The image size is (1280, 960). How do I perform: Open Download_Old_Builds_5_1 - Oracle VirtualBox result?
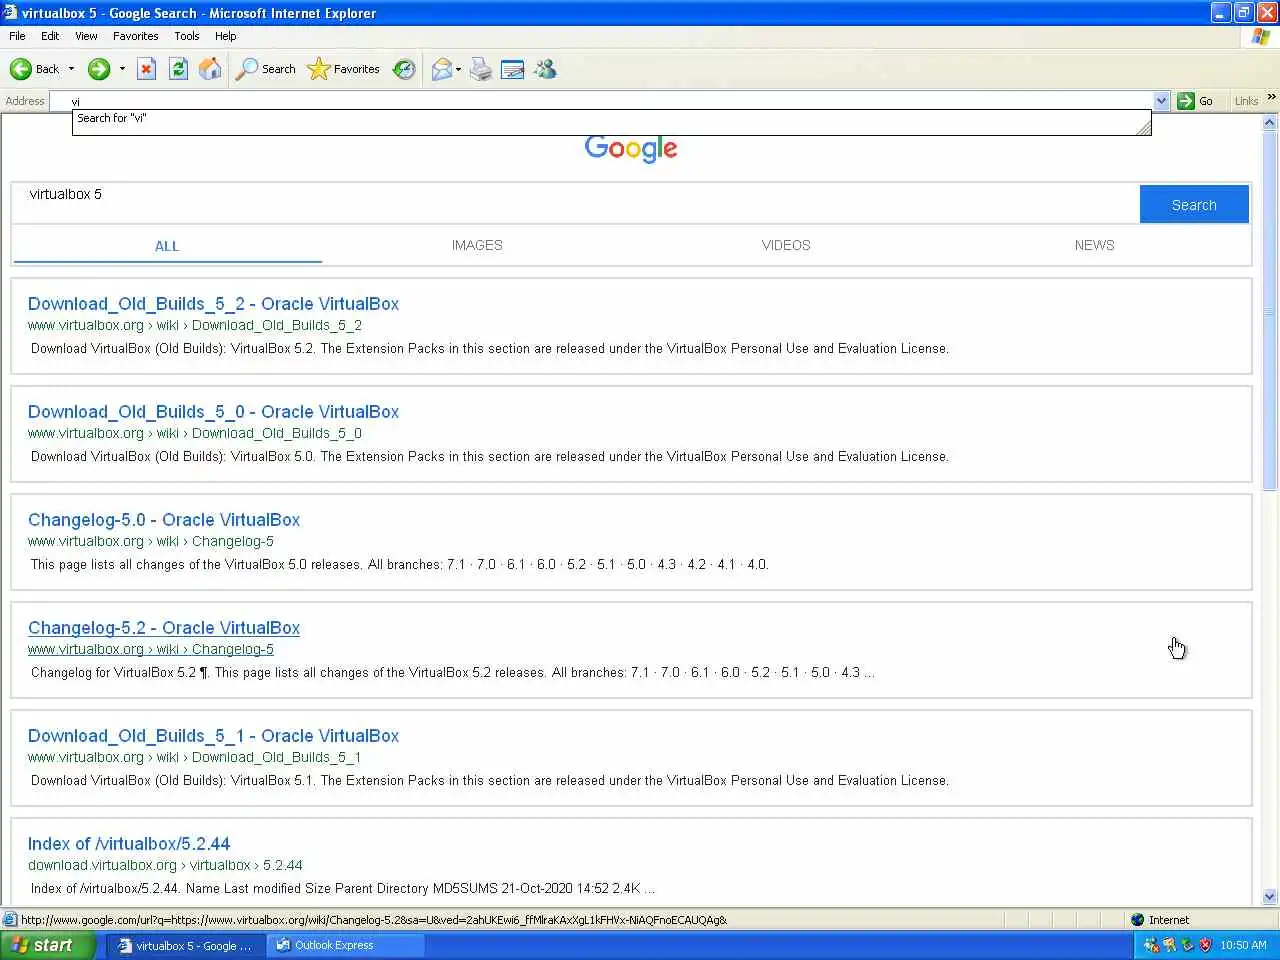click(x=213, y=736)
